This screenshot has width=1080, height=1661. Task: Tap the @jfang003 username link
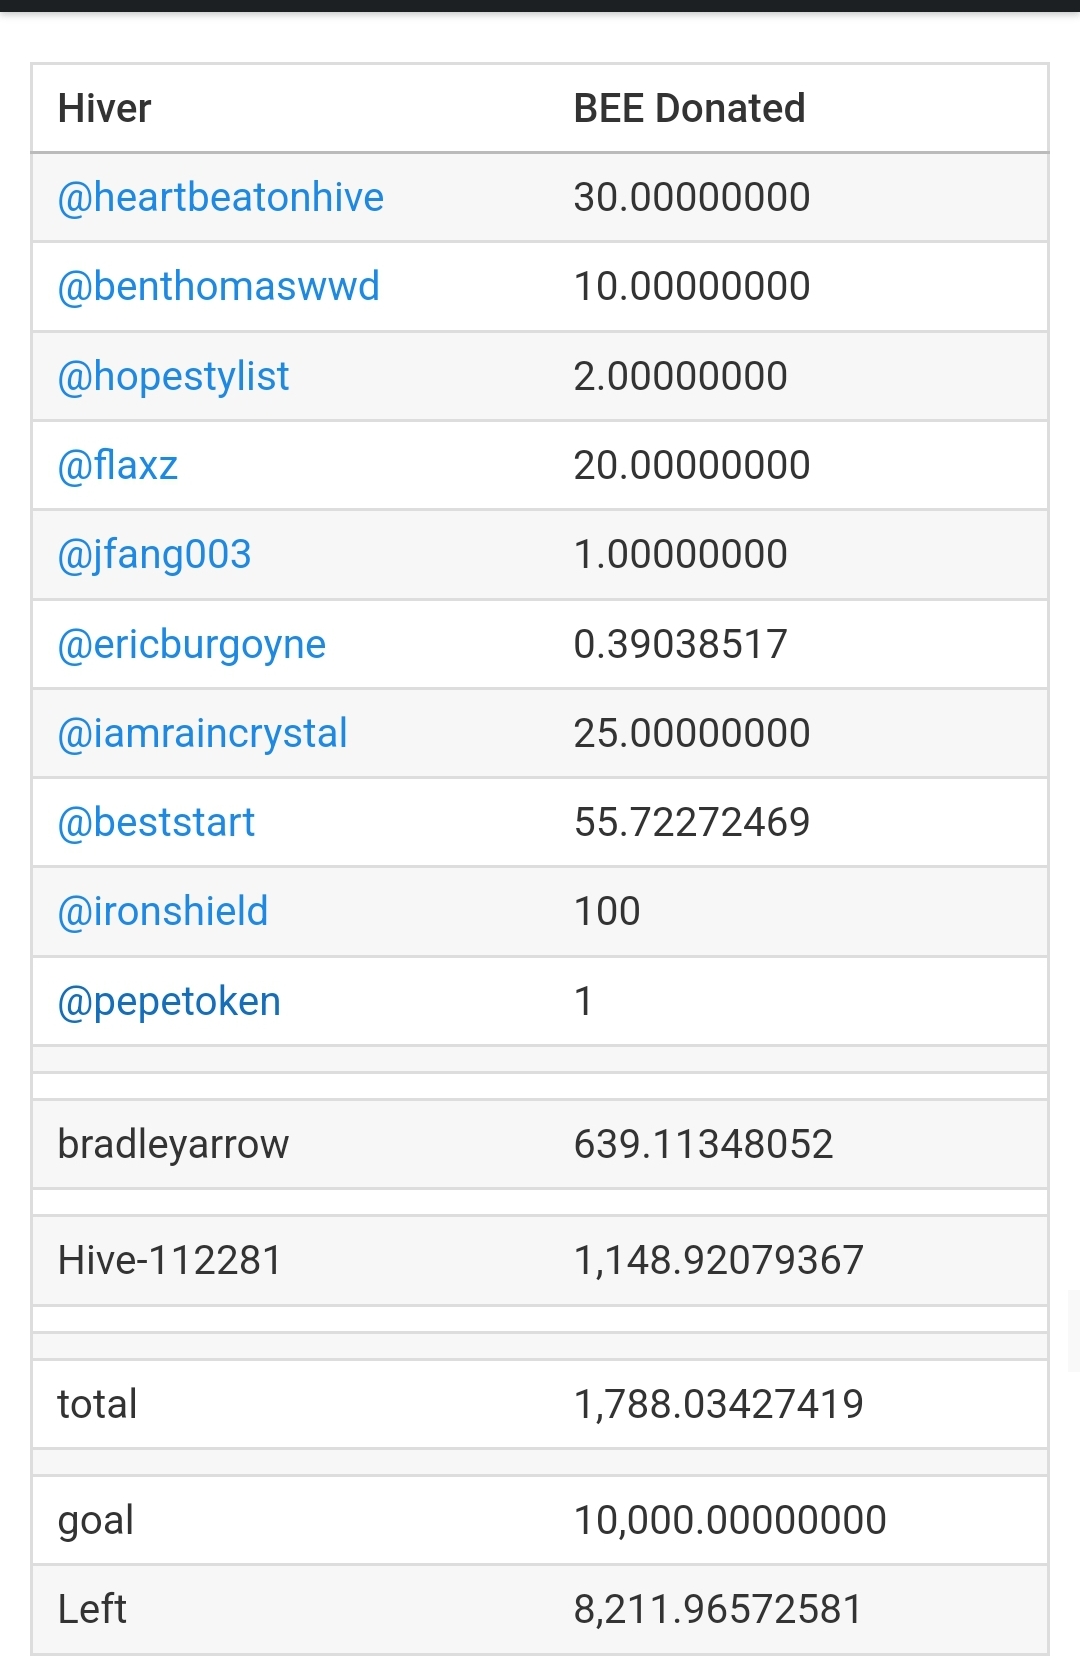click(155, 554)
